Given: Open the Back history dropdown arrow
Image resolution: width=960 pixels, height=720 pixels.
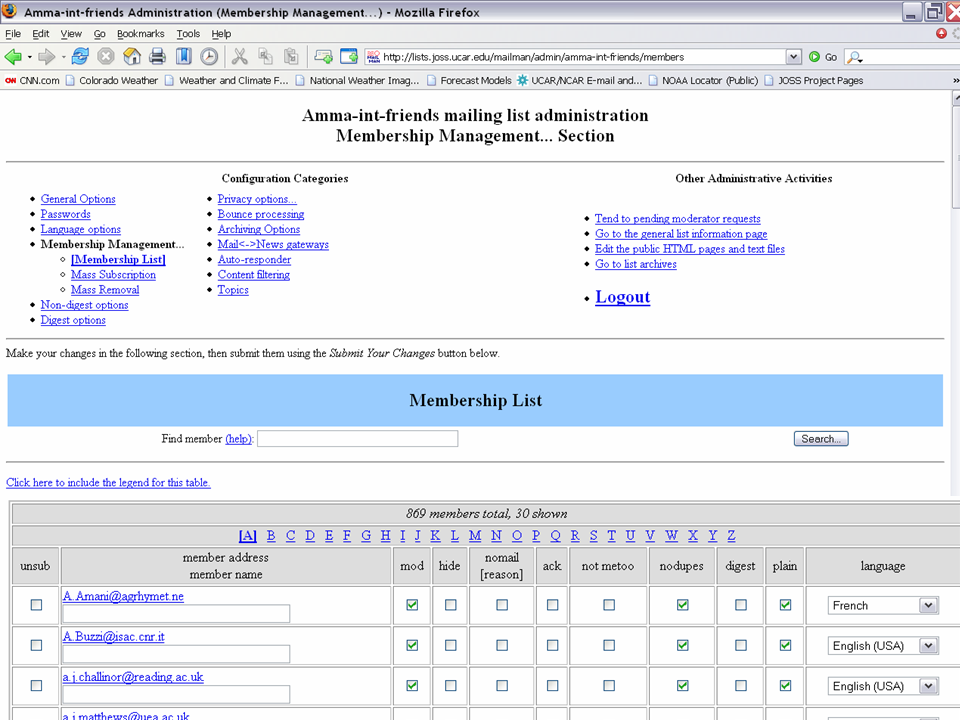Looking at the screenshot, I should point(29,58).
